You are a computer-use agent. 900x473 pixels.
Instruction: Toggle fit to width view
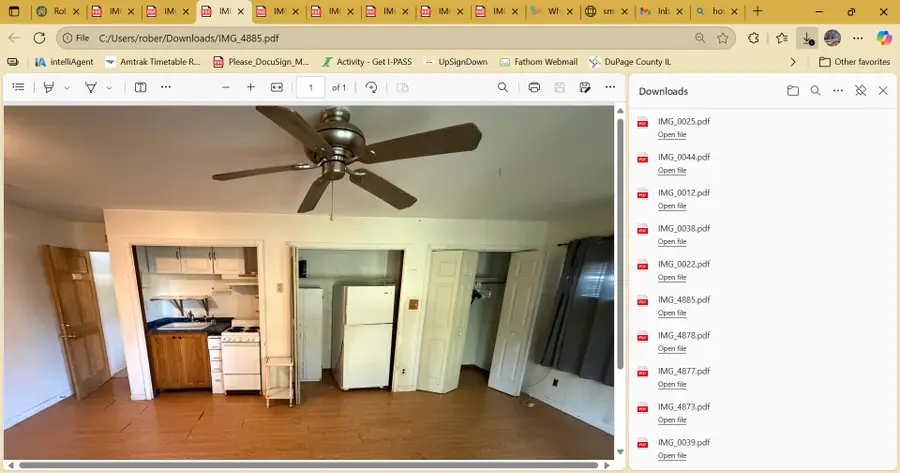(x=277, y=87)
